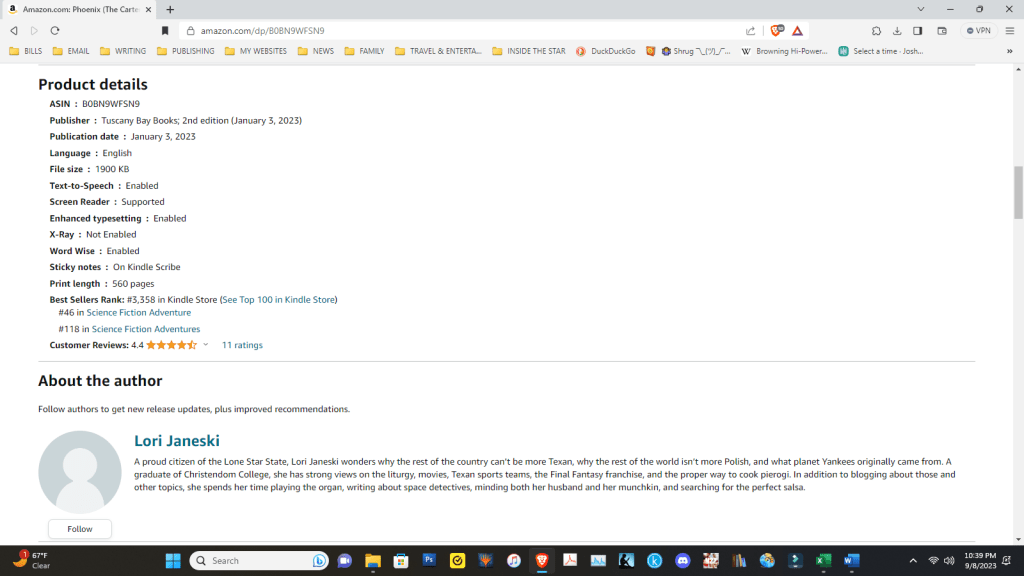1024x576 pixels.
Task: Toggle the sidebar panel icon
Action: pos(918,31)
